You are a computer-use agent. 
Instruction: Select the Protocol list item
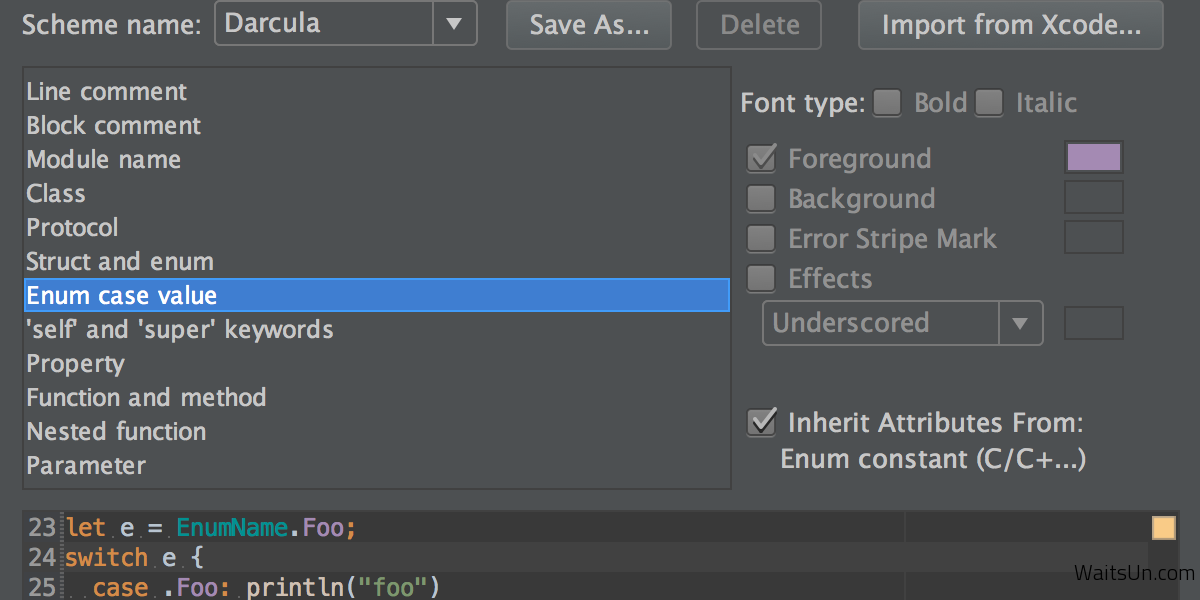73,228
